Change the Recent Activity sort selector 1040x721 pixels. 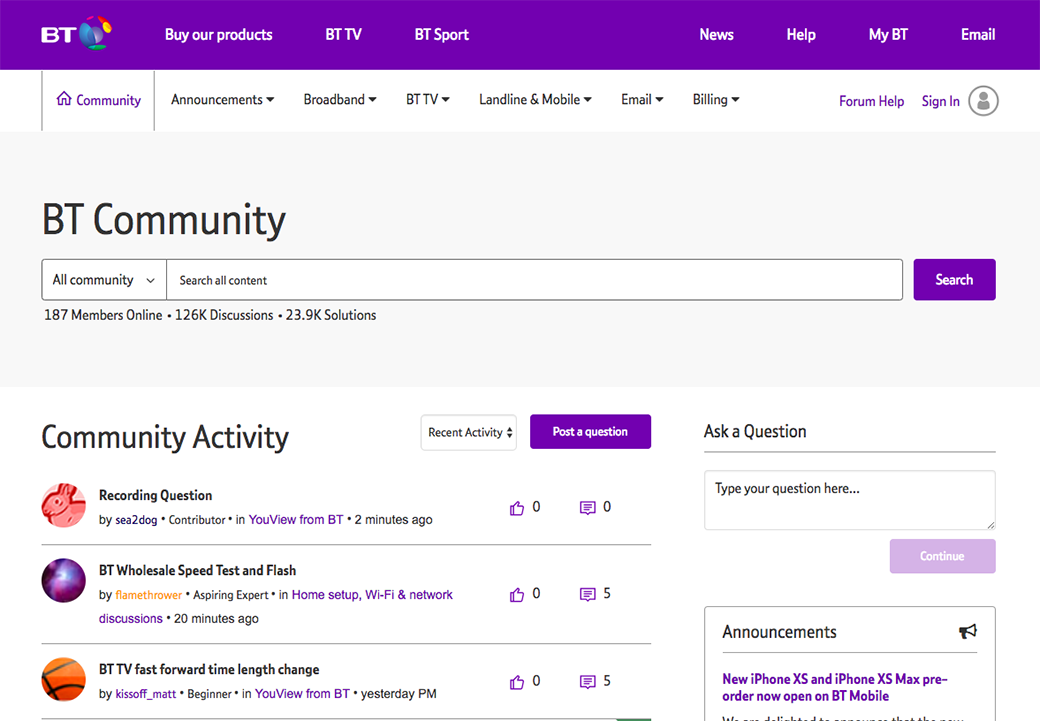(x=469, y=433)
